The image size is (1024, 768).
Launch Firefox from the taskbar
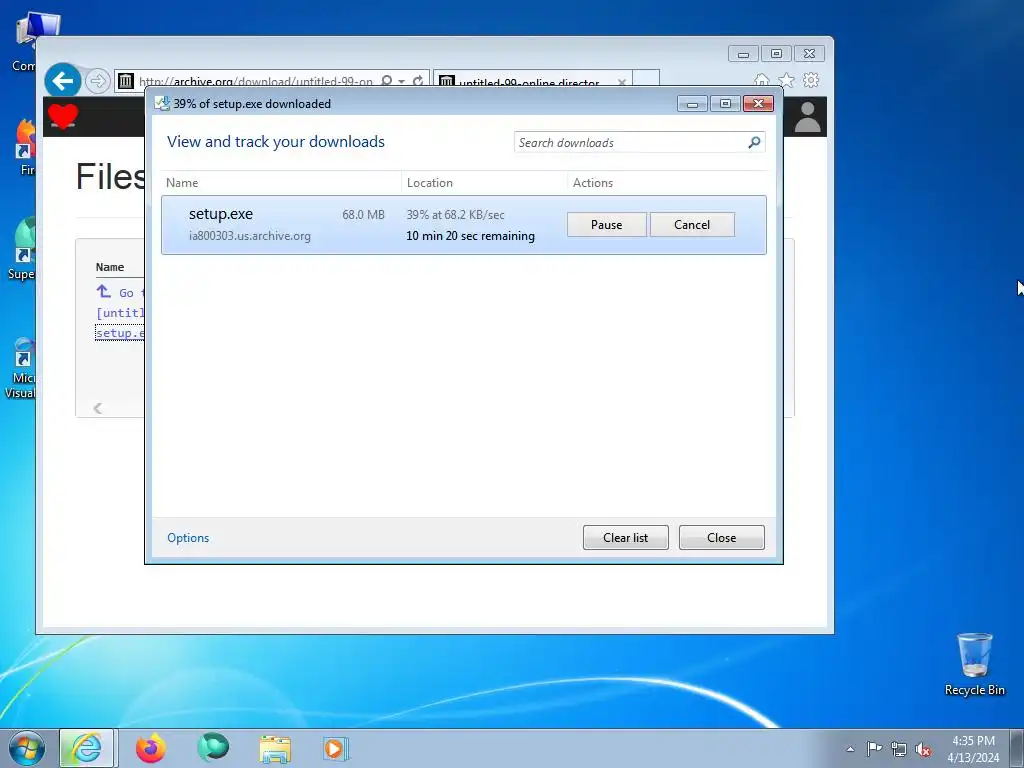(150, 748)
